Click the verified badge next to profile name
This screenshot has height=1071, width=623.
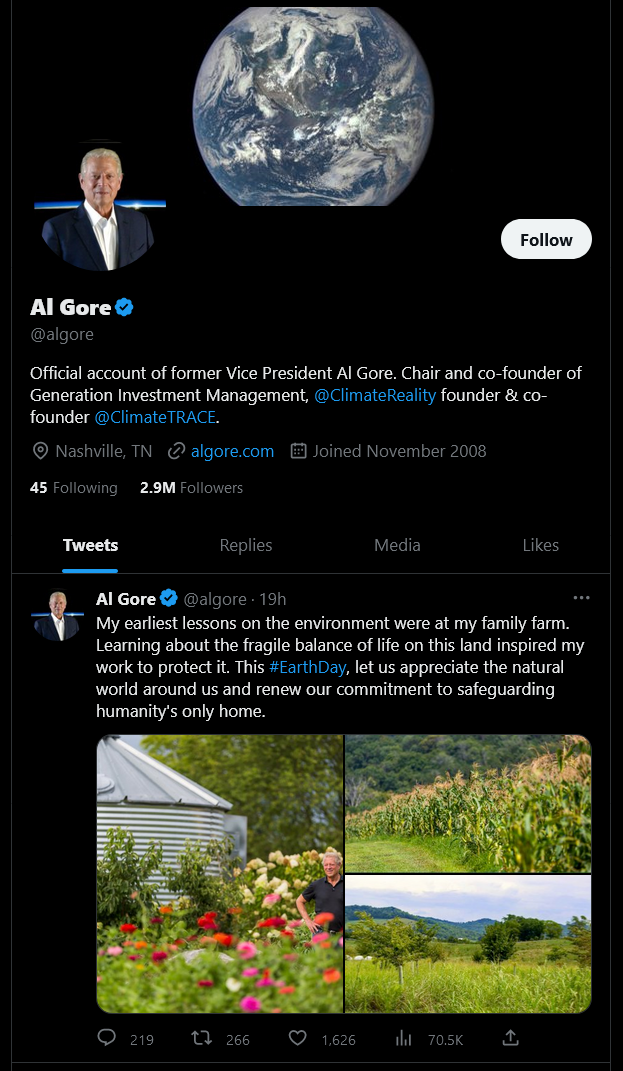click(x=124, y=307)
